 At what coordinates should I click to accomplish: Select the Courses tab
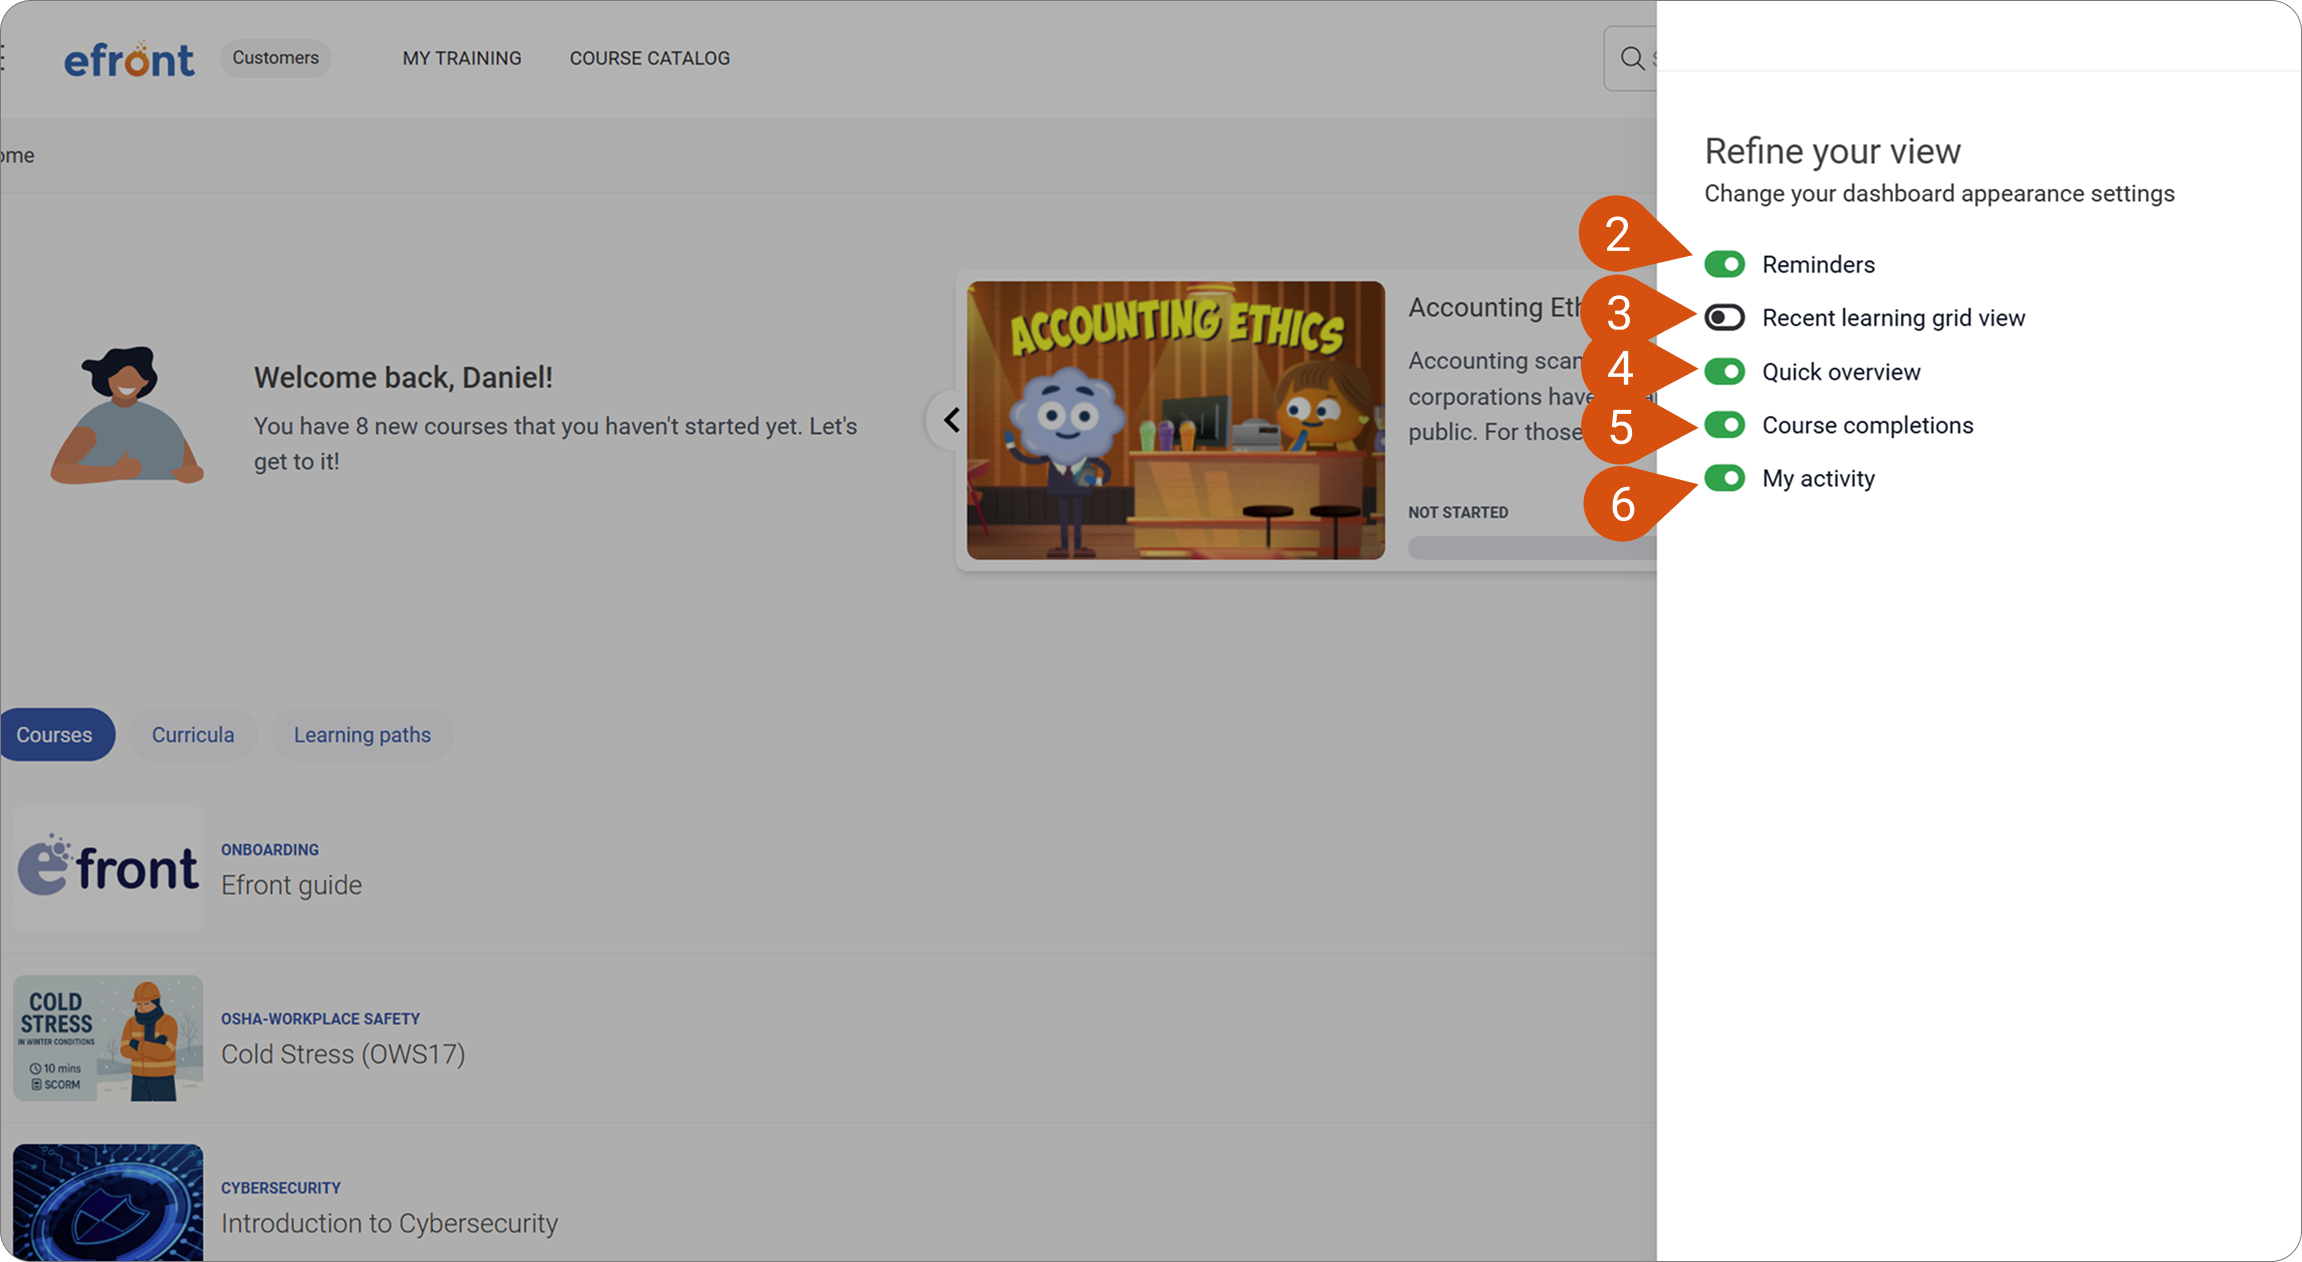[57, 735]
